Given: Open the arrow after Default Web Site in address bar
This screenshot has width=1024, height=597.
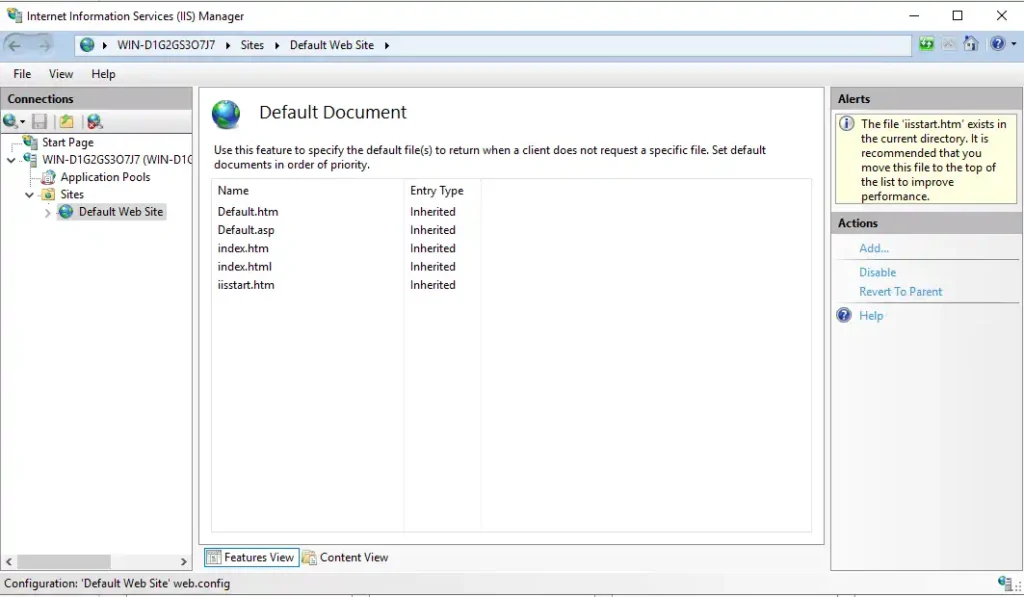Looking at the screenshot, I should (387, 45).
